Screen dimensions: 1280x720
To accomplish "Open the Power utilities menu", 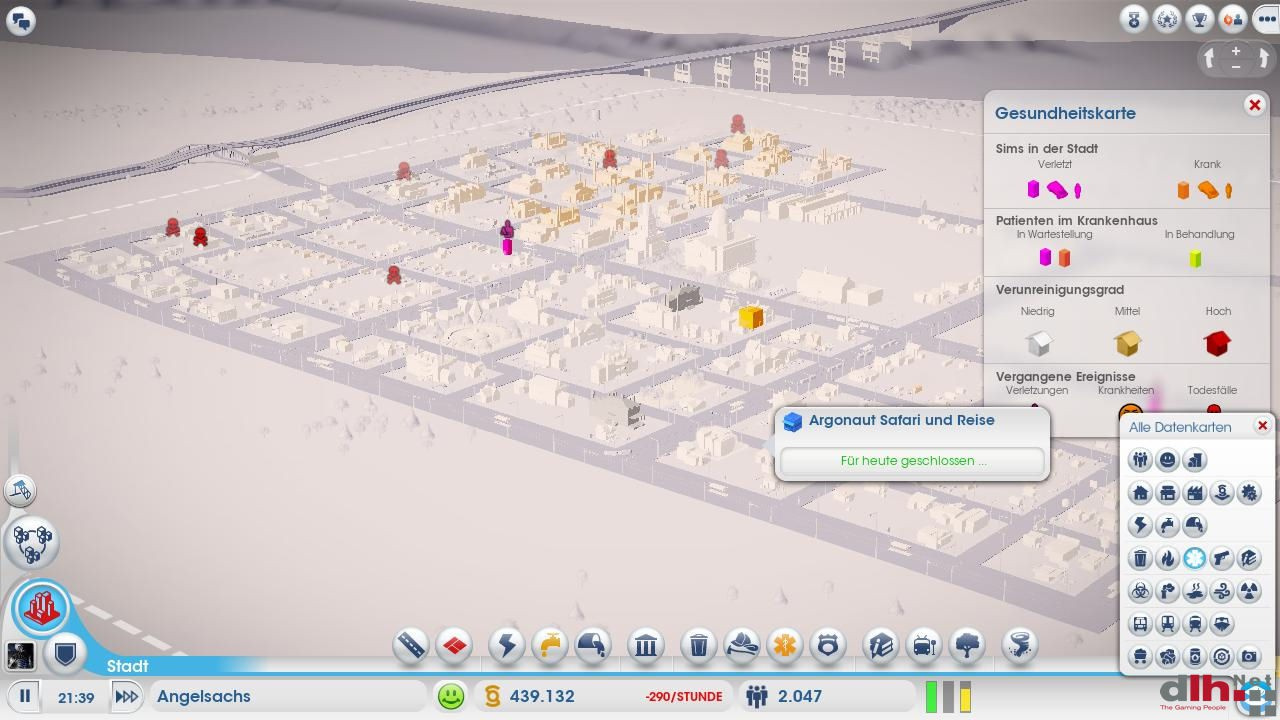I will 507,646.
